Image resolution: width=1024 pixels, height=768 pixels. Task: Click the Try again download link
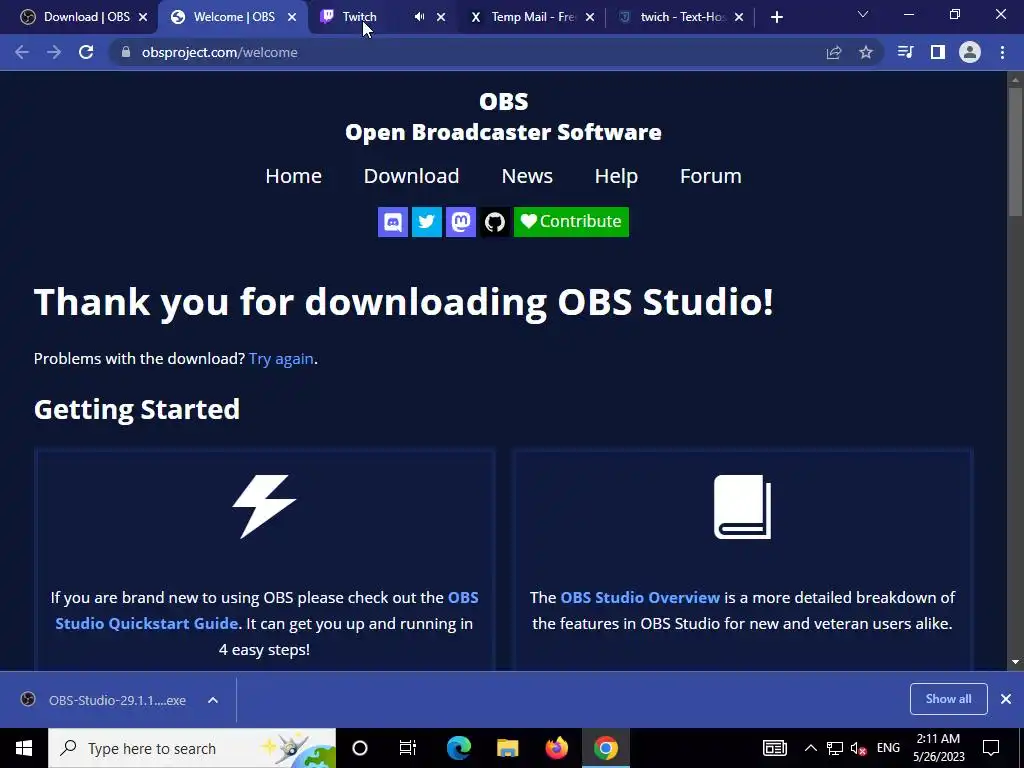coord(281,359)
